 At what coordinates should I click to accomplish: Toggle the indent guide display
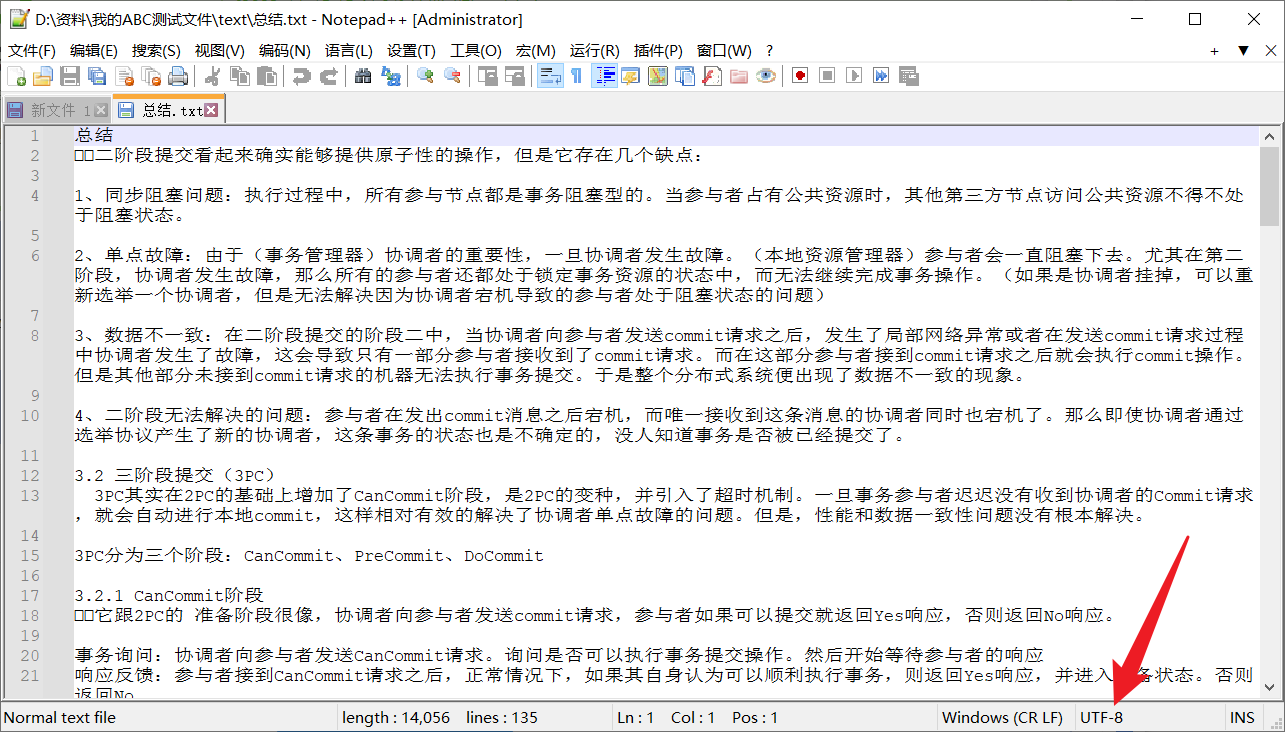[x=604, y=76]
